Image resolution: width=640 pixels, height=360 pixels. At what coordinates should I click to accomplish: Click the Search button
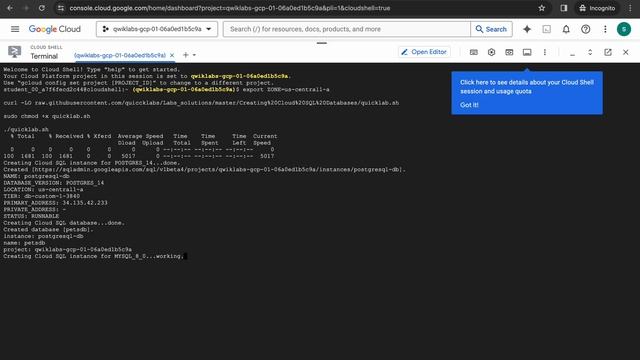click(x=491, y=29)
